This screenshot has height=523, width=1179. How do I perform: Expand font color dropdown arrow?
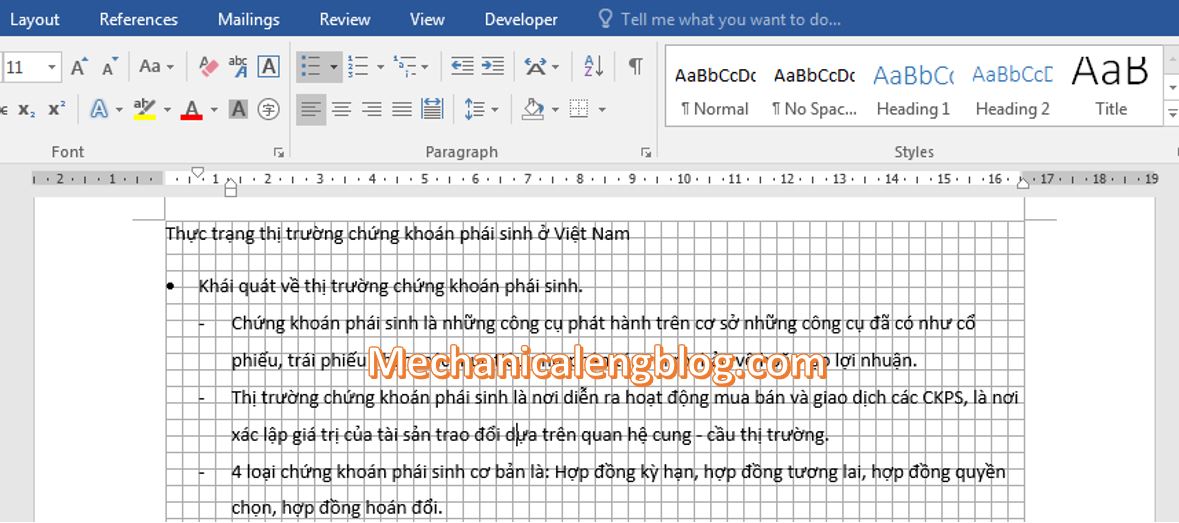point(214,110)
